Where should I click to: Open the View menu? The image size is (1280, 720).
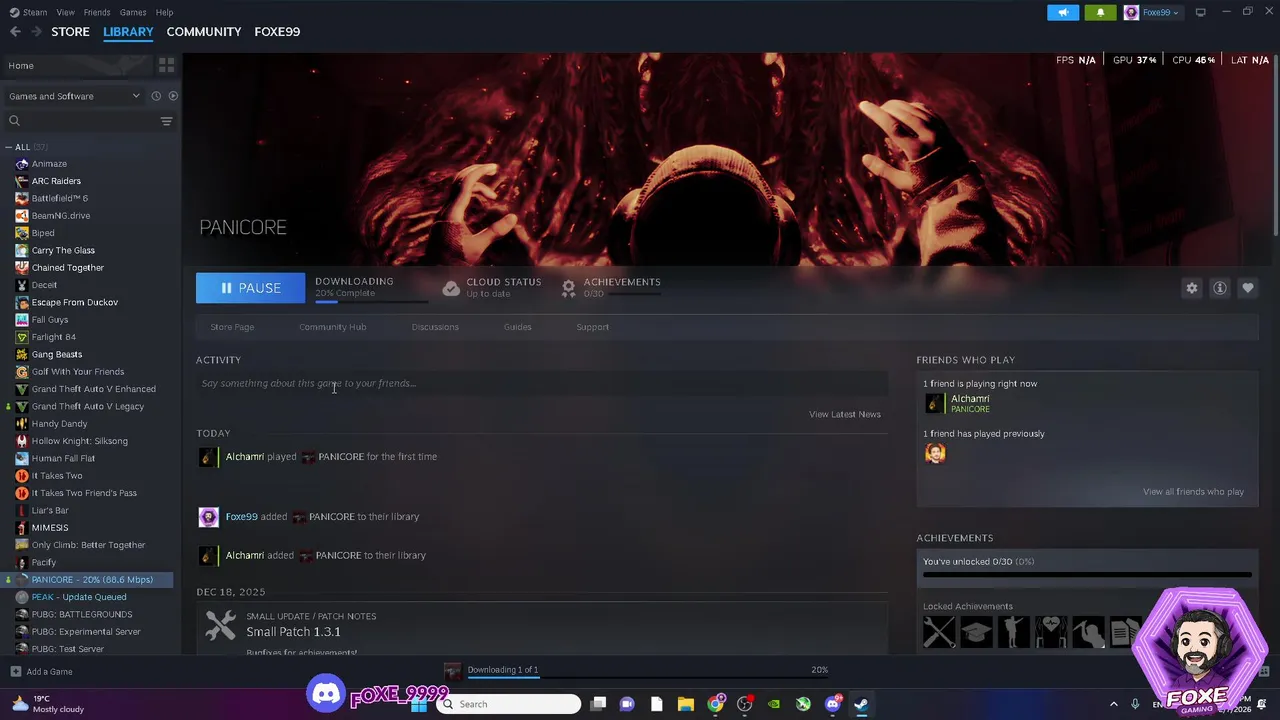point(66,12)
